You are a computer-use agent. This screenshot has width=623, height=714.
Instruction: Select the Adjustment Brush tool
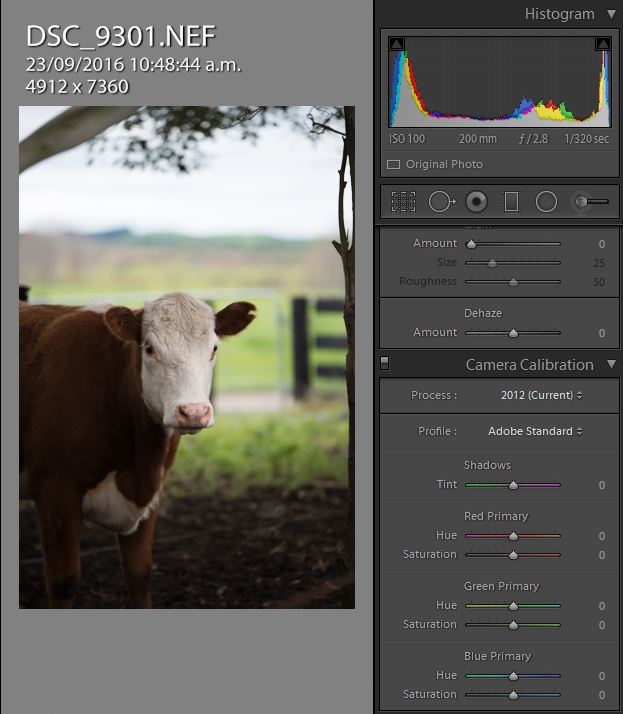pos(591,202)
